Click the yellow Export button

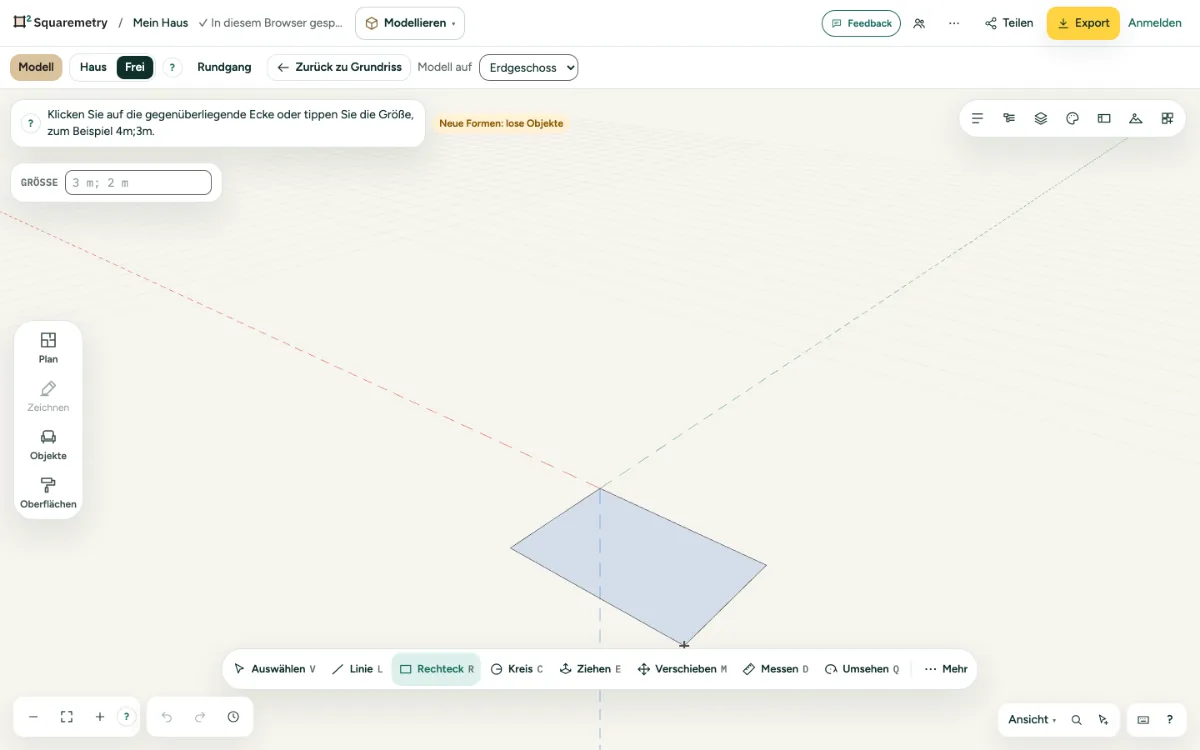click(1083, 23)
